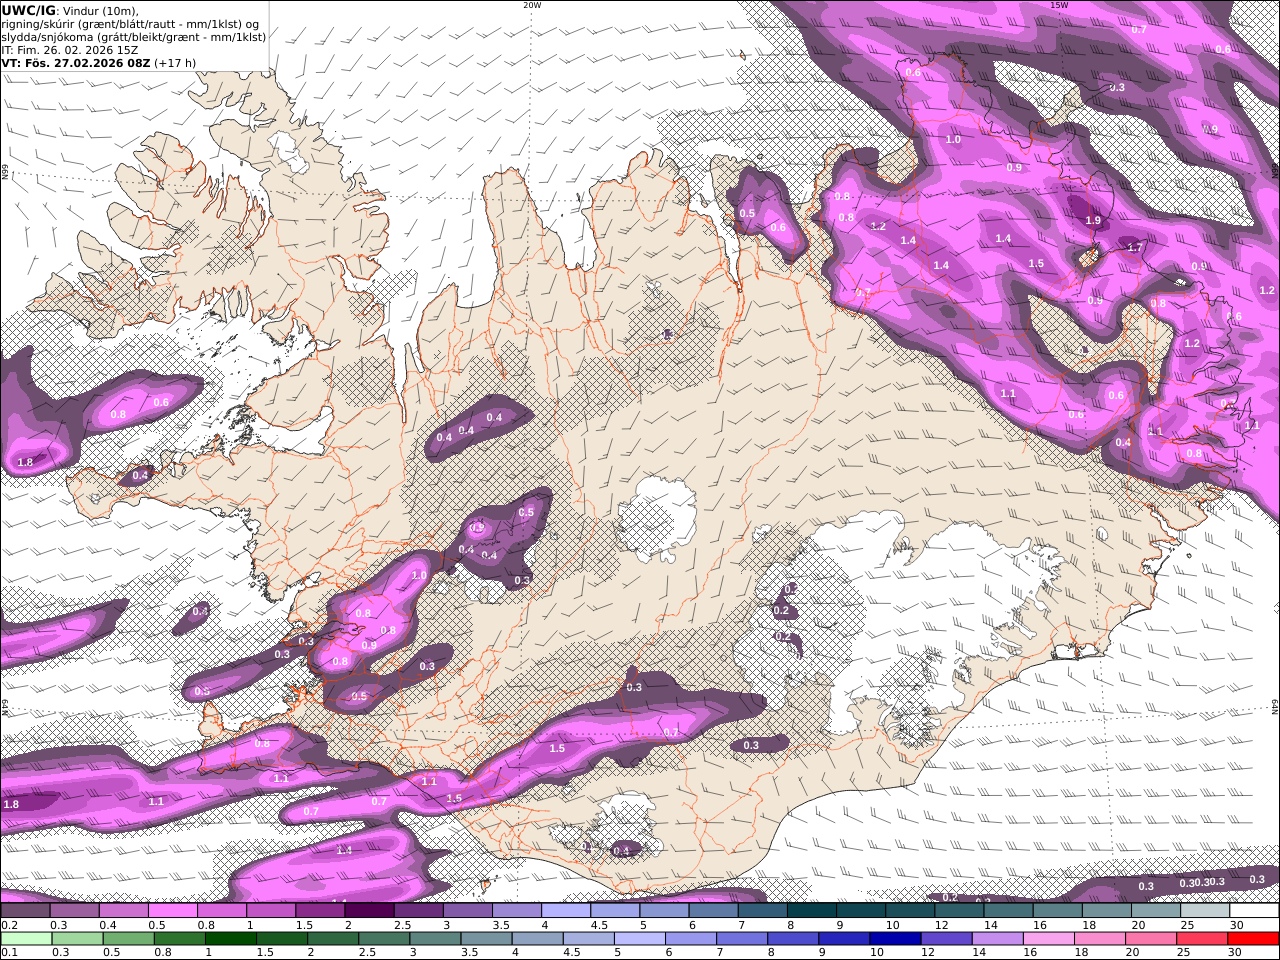Click the '30' tick label in the lower legend

tap(1236, 953)
